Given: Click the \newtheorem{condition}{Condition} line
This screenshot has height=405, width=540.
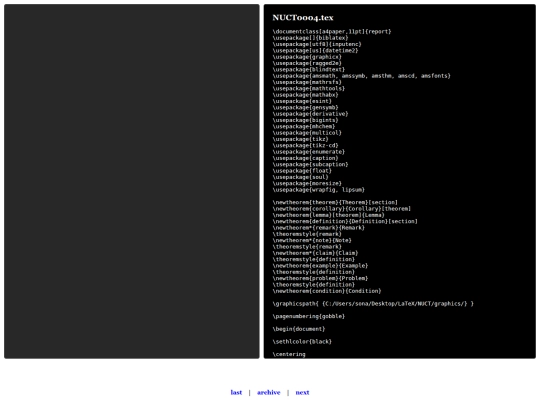Looking at the screenshot, I should pyautogui.click(x=327, y=291).
